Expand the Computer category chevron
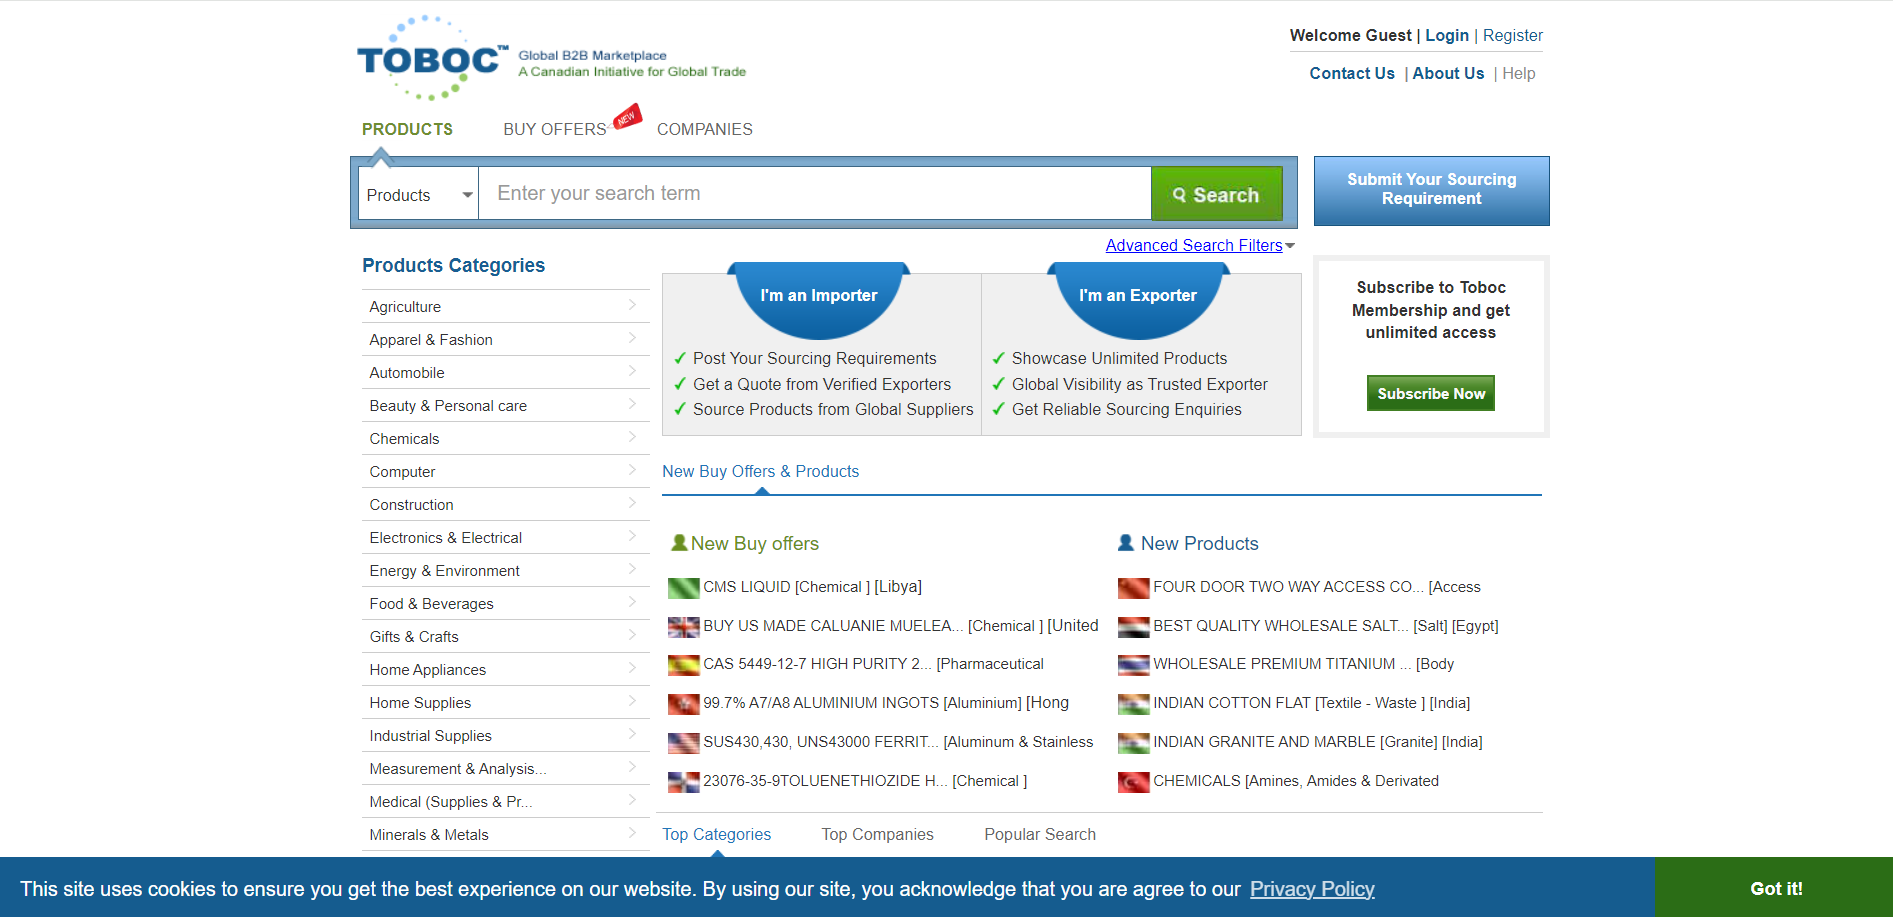The height and width of the screenshot is (917, 1893). 632,470
